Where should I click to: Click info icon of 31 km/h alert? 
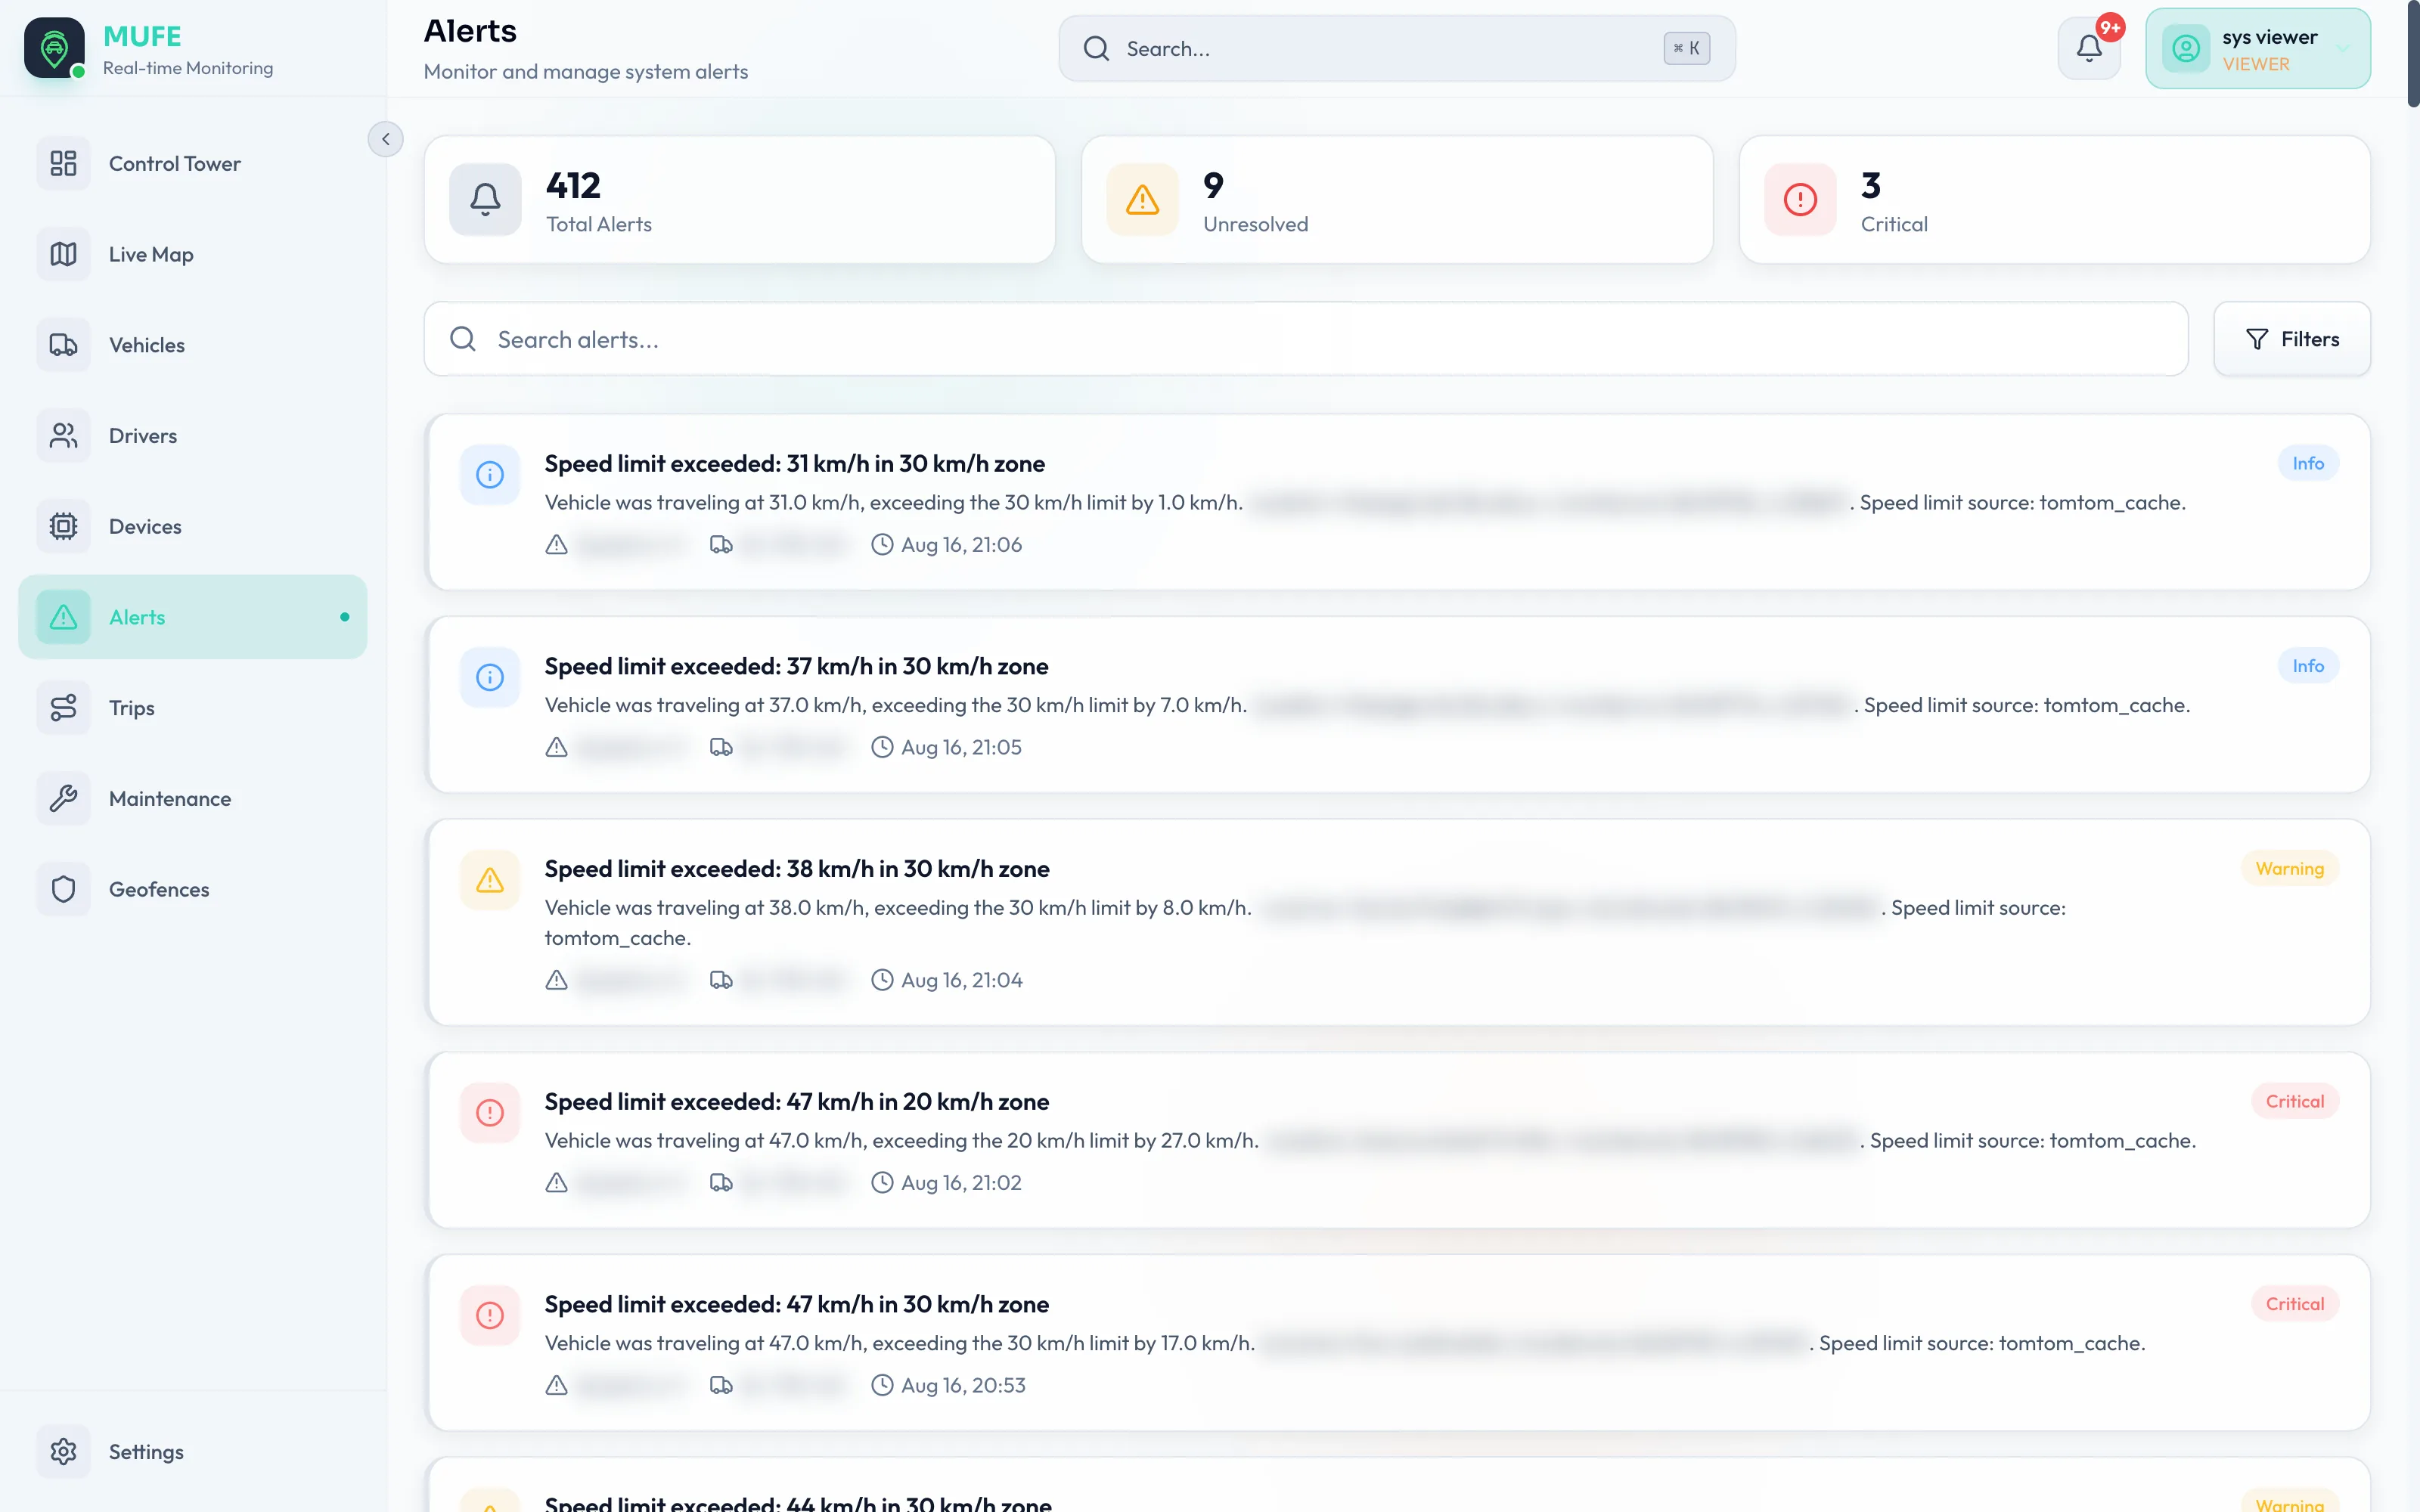490,475
